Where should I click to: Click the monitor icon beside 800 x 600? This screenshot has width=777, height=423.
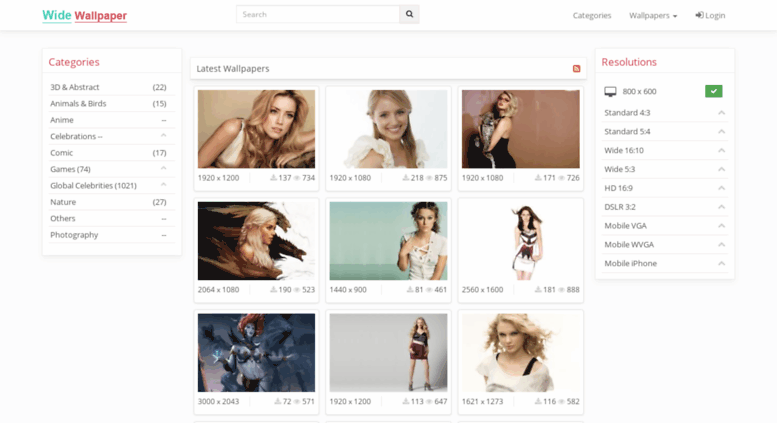[610, 92]
